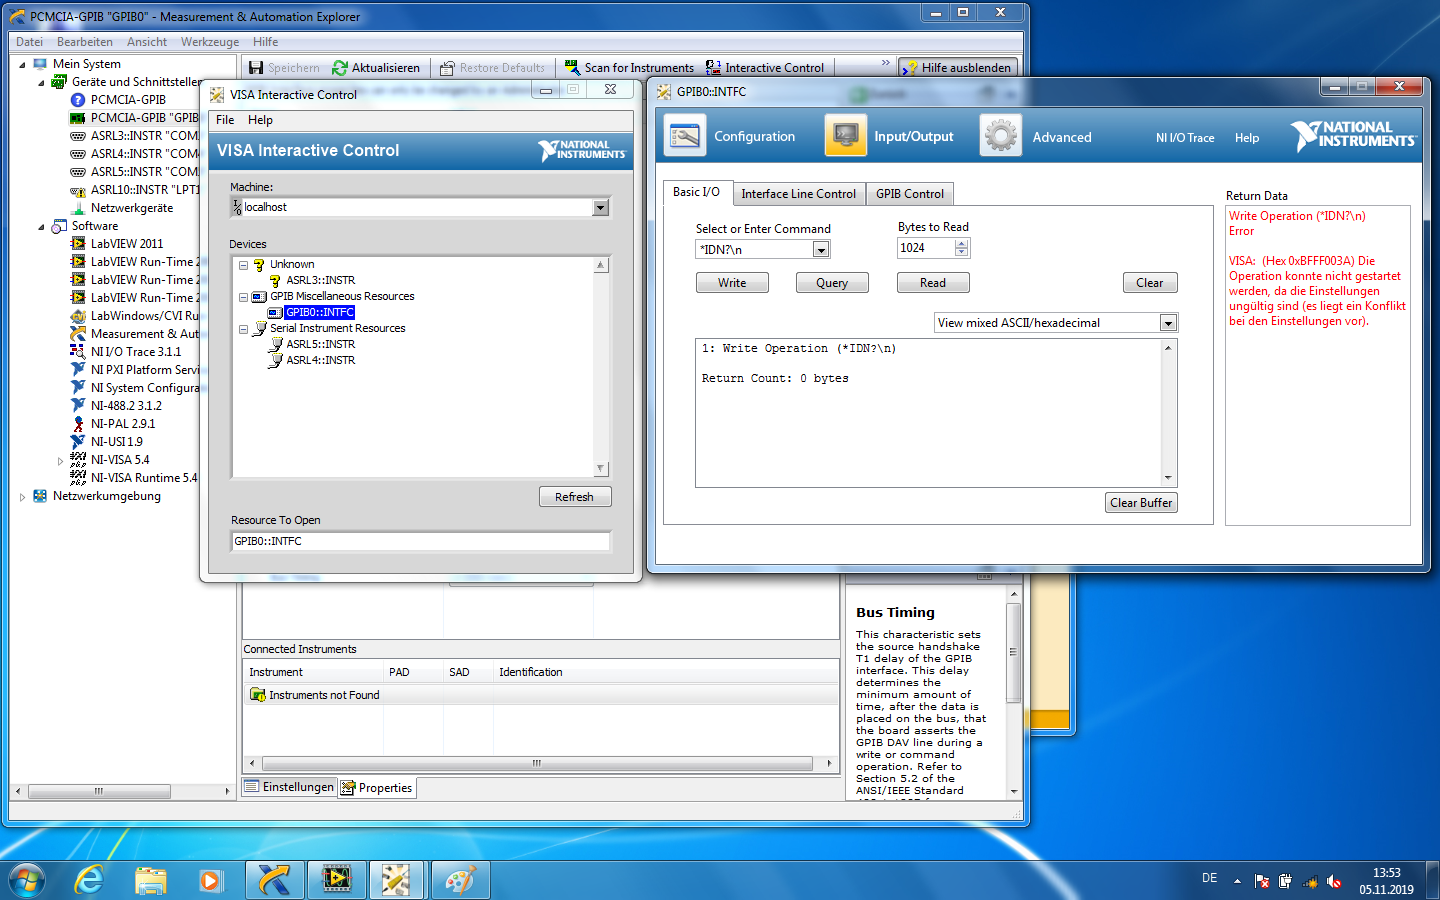1440x900 pixels.
Task: Select the Netzwerkgeräte icon in the tree
Action: (78, 208)
